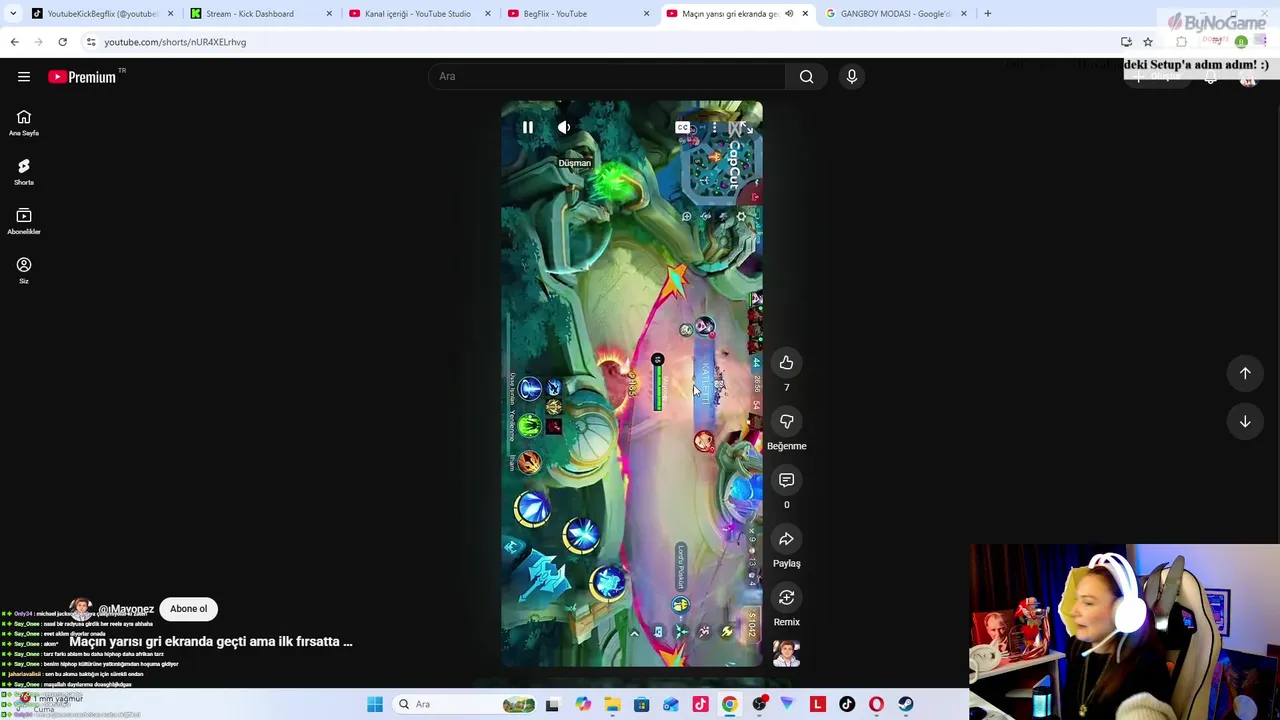Click the search magnifier button

(806, 77)
